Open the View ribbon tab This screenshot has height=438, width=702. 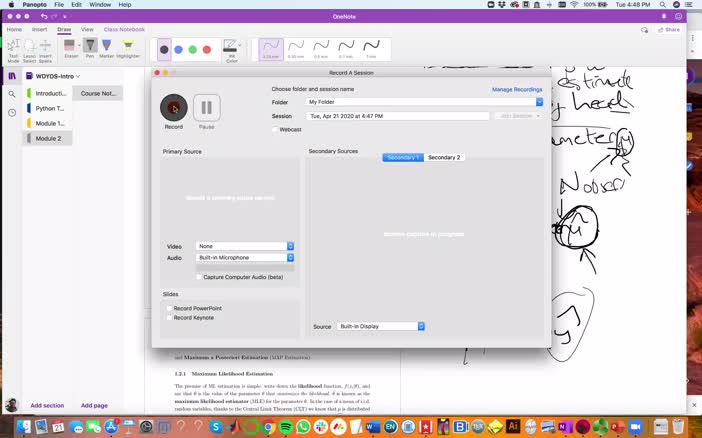pos(87,29)
